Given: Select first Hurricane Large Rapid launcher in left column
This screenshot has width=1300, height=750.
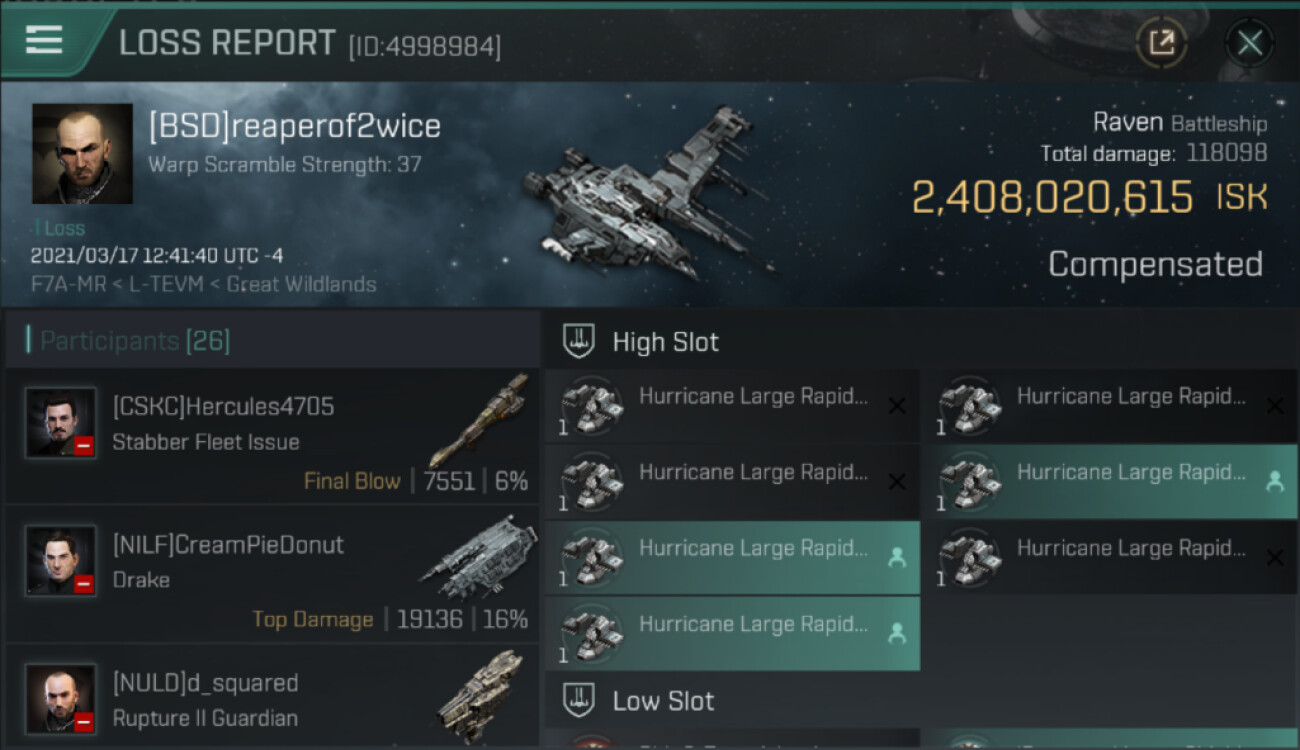Looking at the screenshot, I should [x=731, y=406].
